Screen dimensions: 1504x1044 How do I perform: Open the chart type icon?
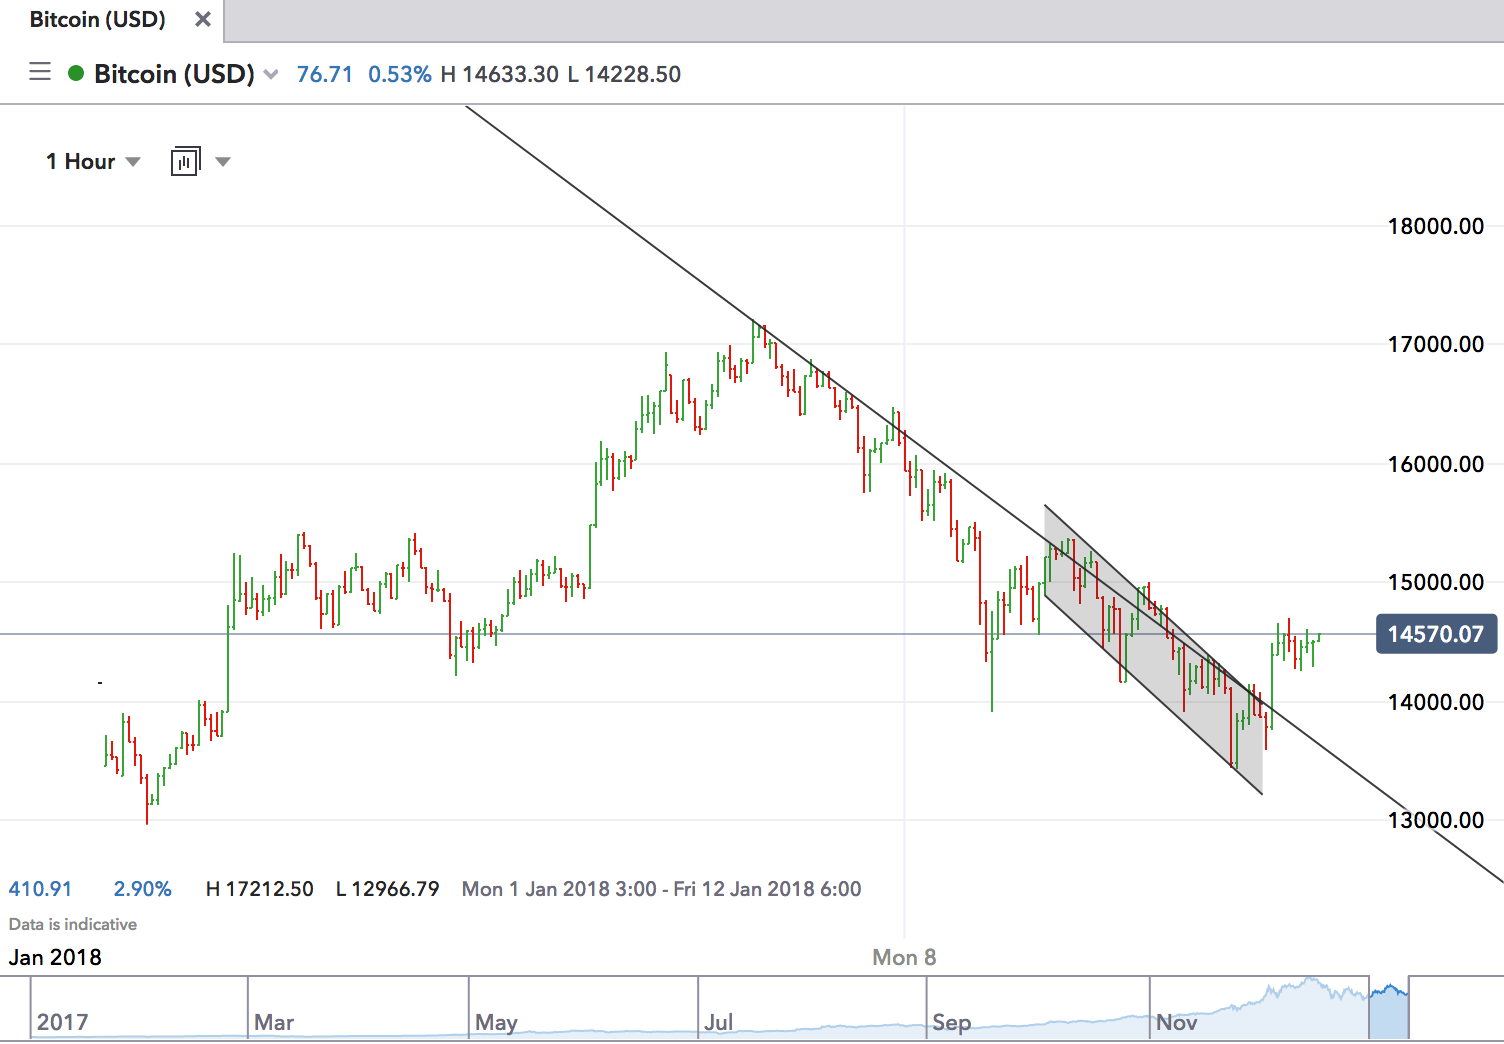(x=185, y=161)
